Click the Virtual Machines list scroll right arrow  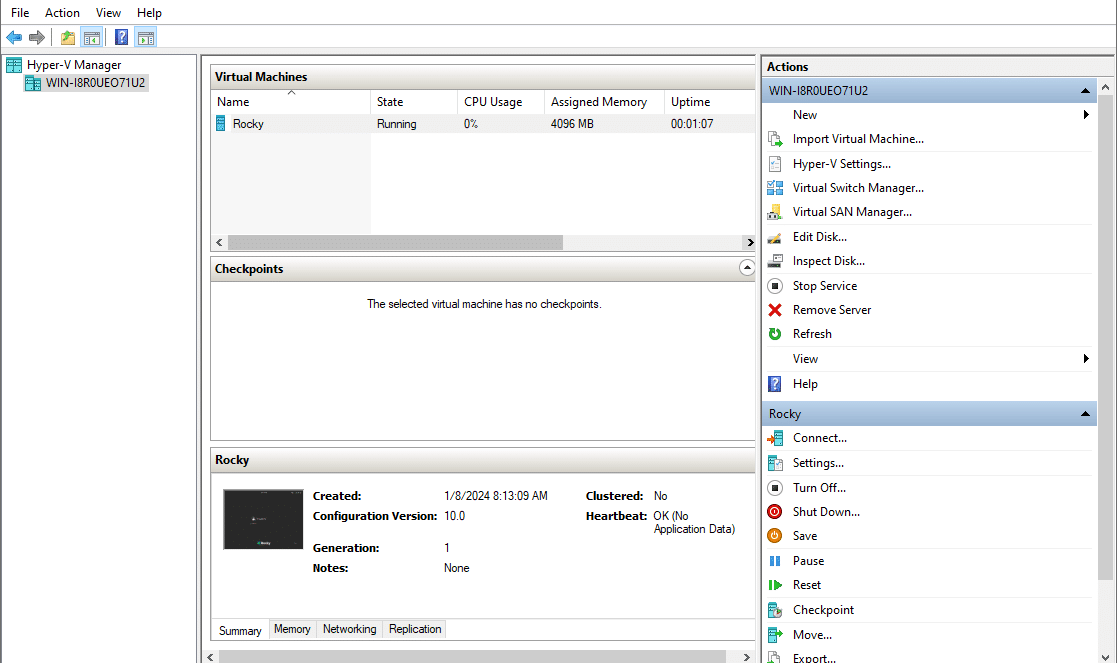(x=749, y=243)
